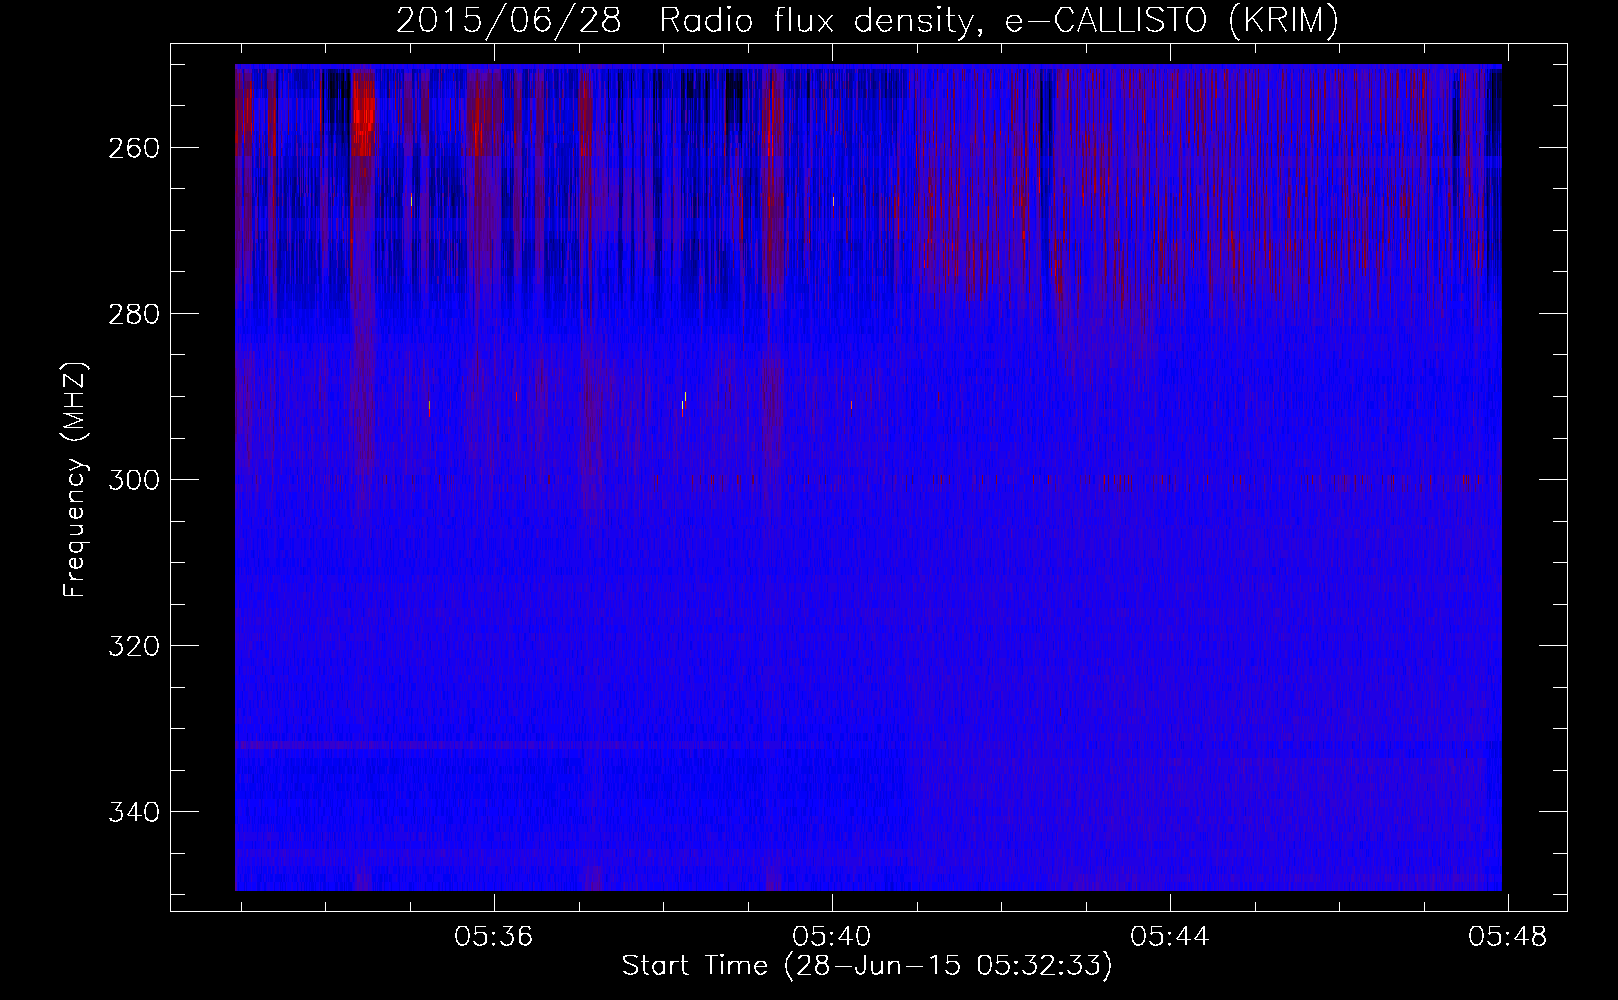Click the 'Start Time (28-Jun-15 05:32:33)' label
This screenshot has height=1000, width=1618.
tap(867, 966)
